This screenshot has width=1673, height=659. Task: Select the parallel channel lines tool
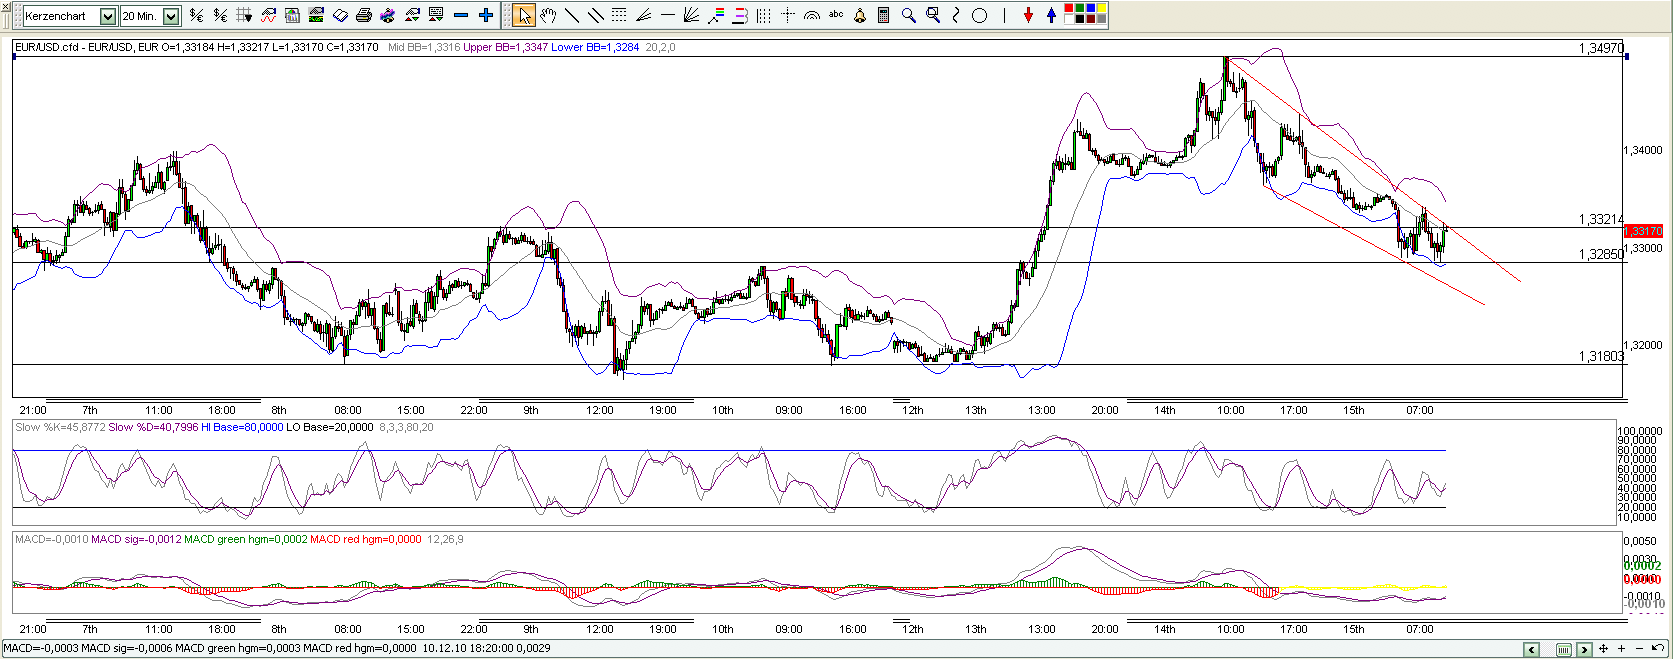(596, 15)
